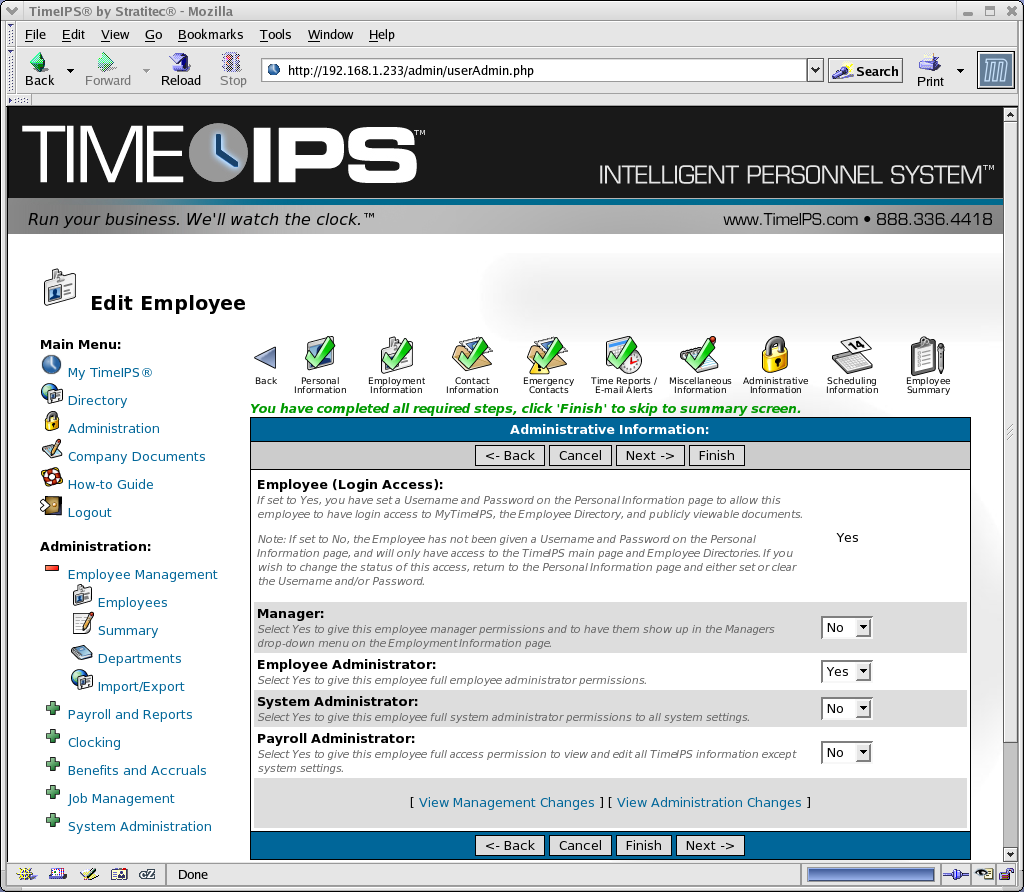The height and width of the screenshot is (892, 1024).
Task: Click the Logout door icon
Action: (51, 505)
